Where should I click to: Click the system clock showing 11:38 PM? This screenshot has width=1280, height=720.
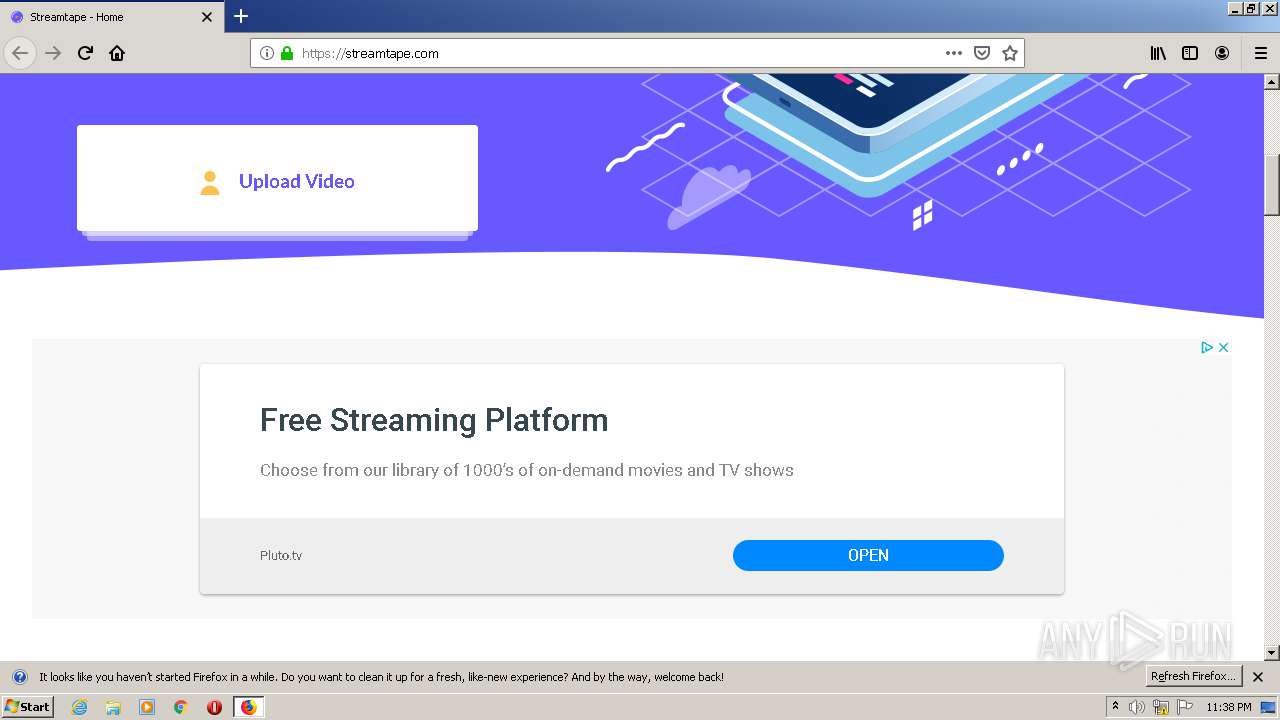click(x=1229, y=707)
